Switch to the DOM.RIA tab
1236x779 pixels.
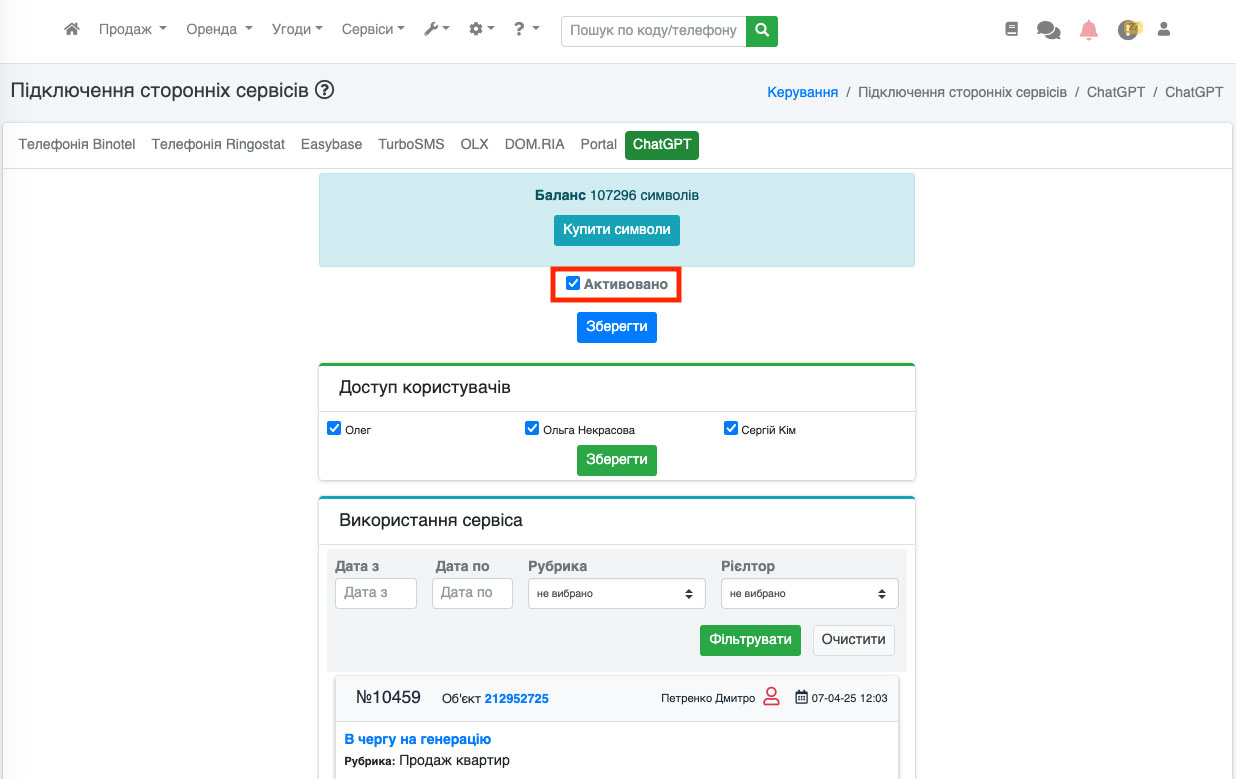click(534, 144)
